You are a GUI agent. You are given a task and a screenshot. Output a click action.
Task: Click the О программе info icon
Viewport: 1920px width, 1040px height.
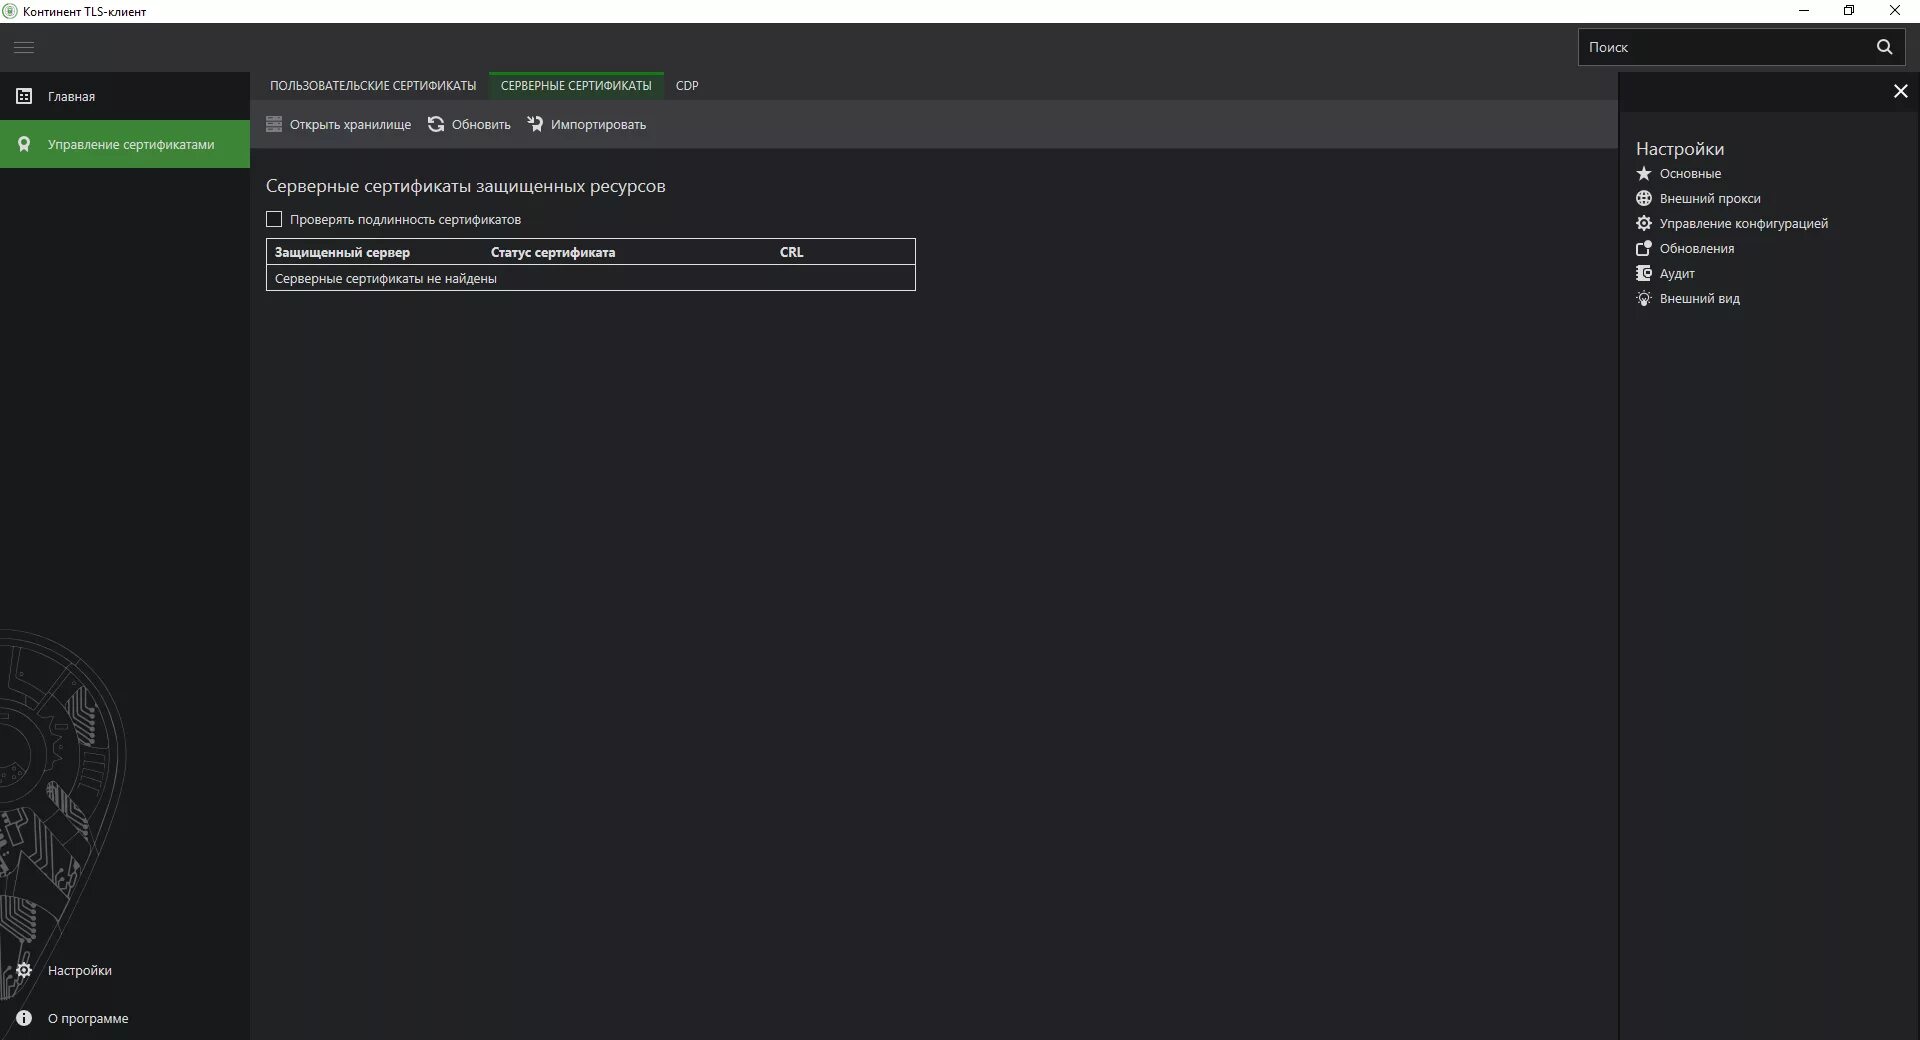coord(24,1018)
